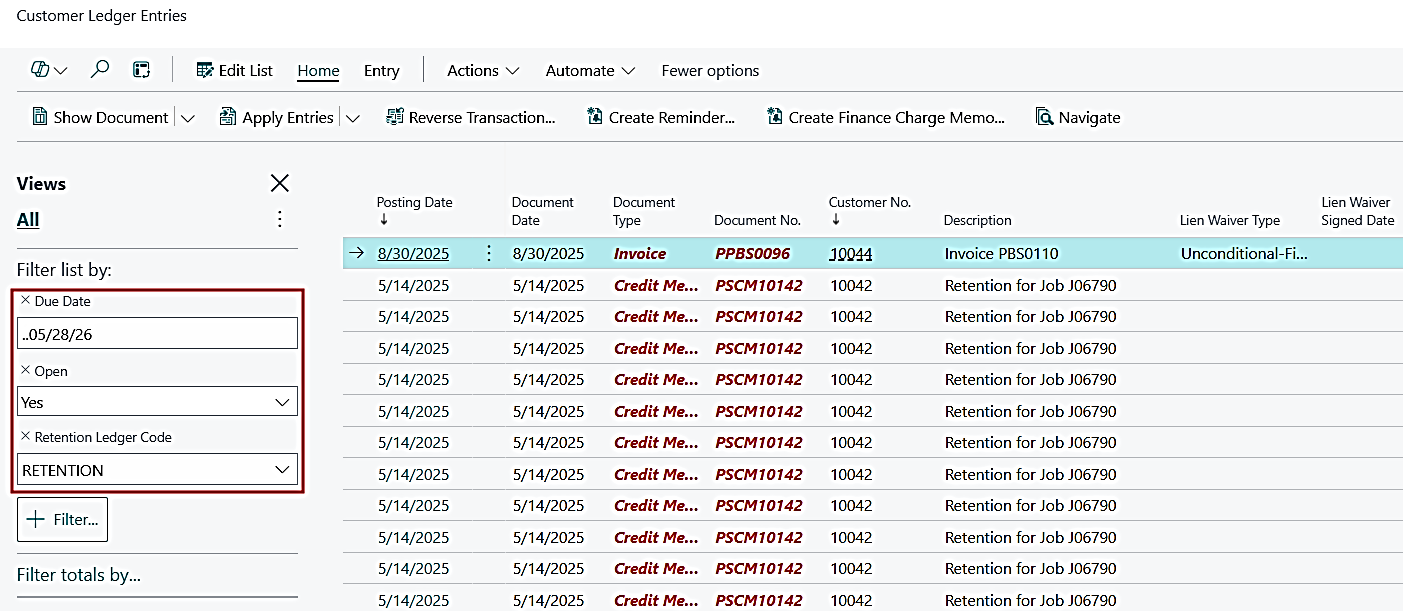
Task: Click Apply Entries
Action: click(276, 117)
